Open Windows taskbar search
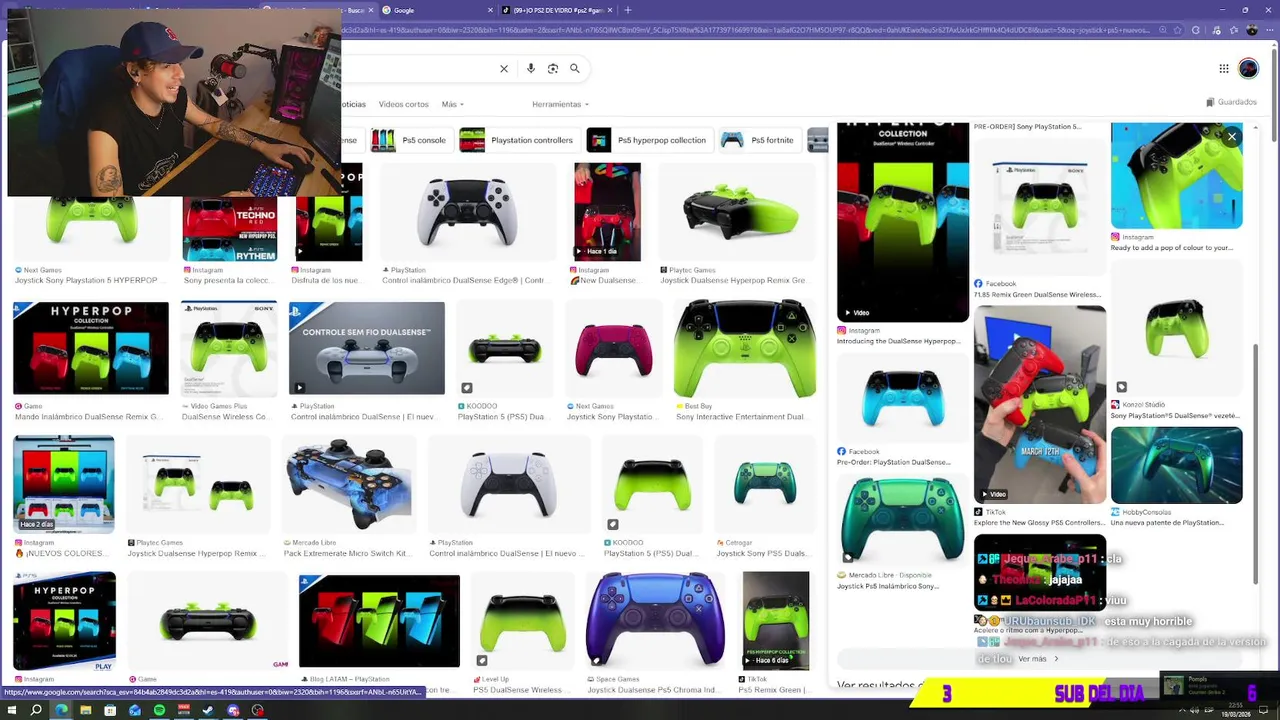1280x720 pixels. click(x=36, y=710)
